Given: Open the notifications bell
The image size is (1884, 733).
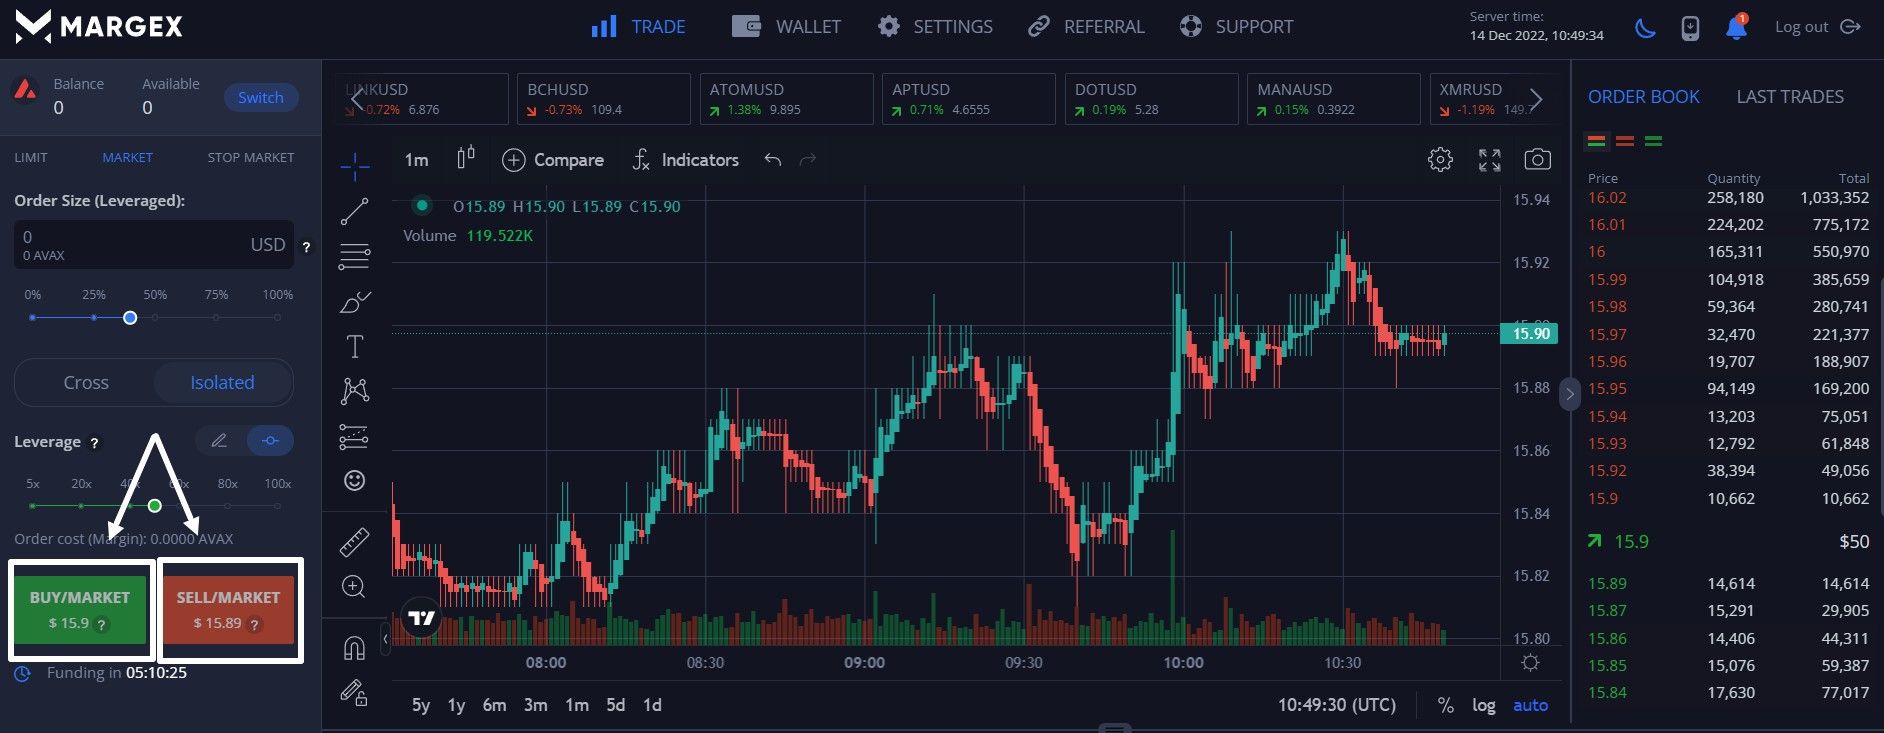Looking at the screenshot, I should tap(1736, 28).
